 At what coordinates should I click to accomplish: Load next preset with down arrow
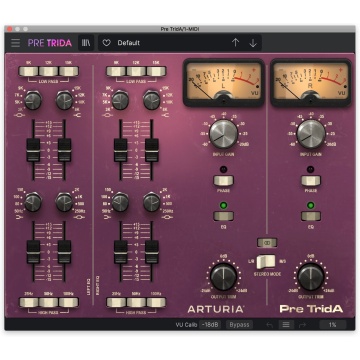[x=253, y=43]
